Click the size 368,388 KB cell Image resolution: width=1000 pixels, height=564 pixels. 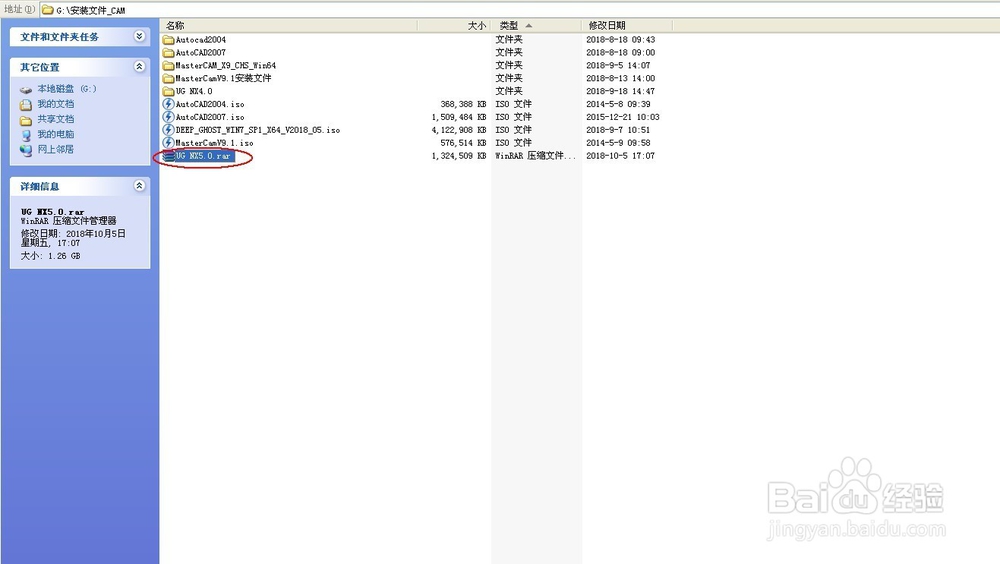click(x=463, y=104)
